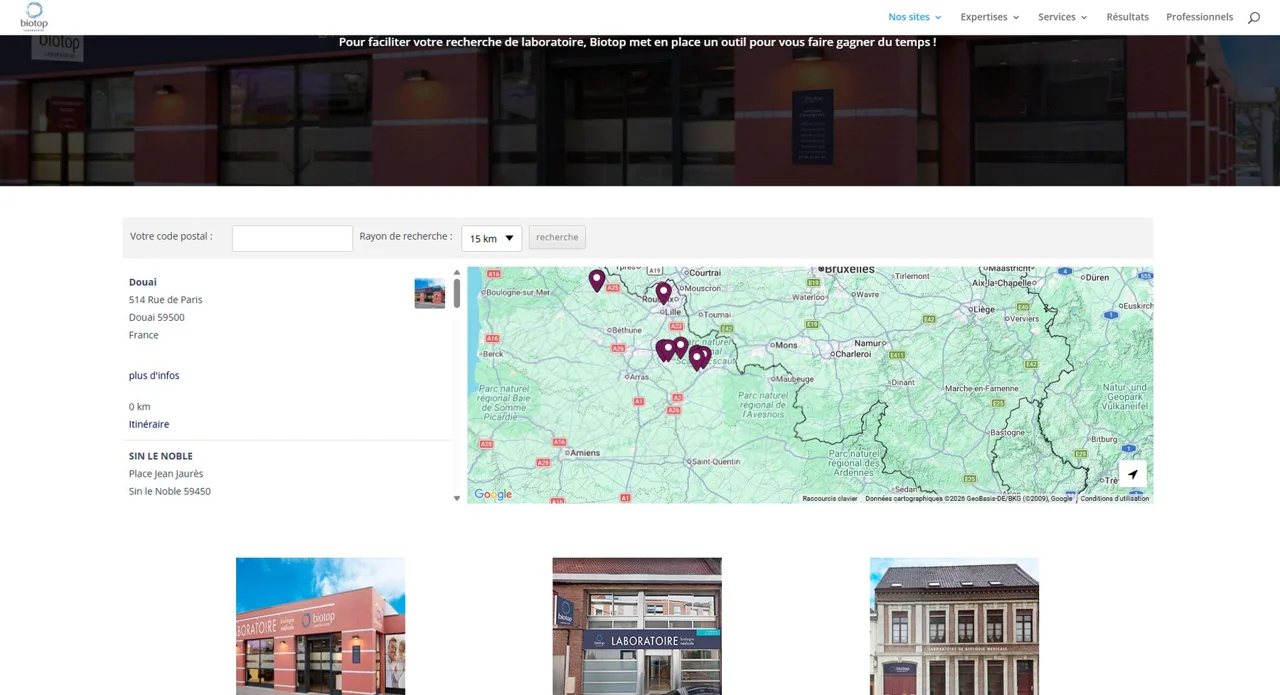Open plus d'infos for Douai
Viewport: 1280px width, 695px height.
point(154,375)
